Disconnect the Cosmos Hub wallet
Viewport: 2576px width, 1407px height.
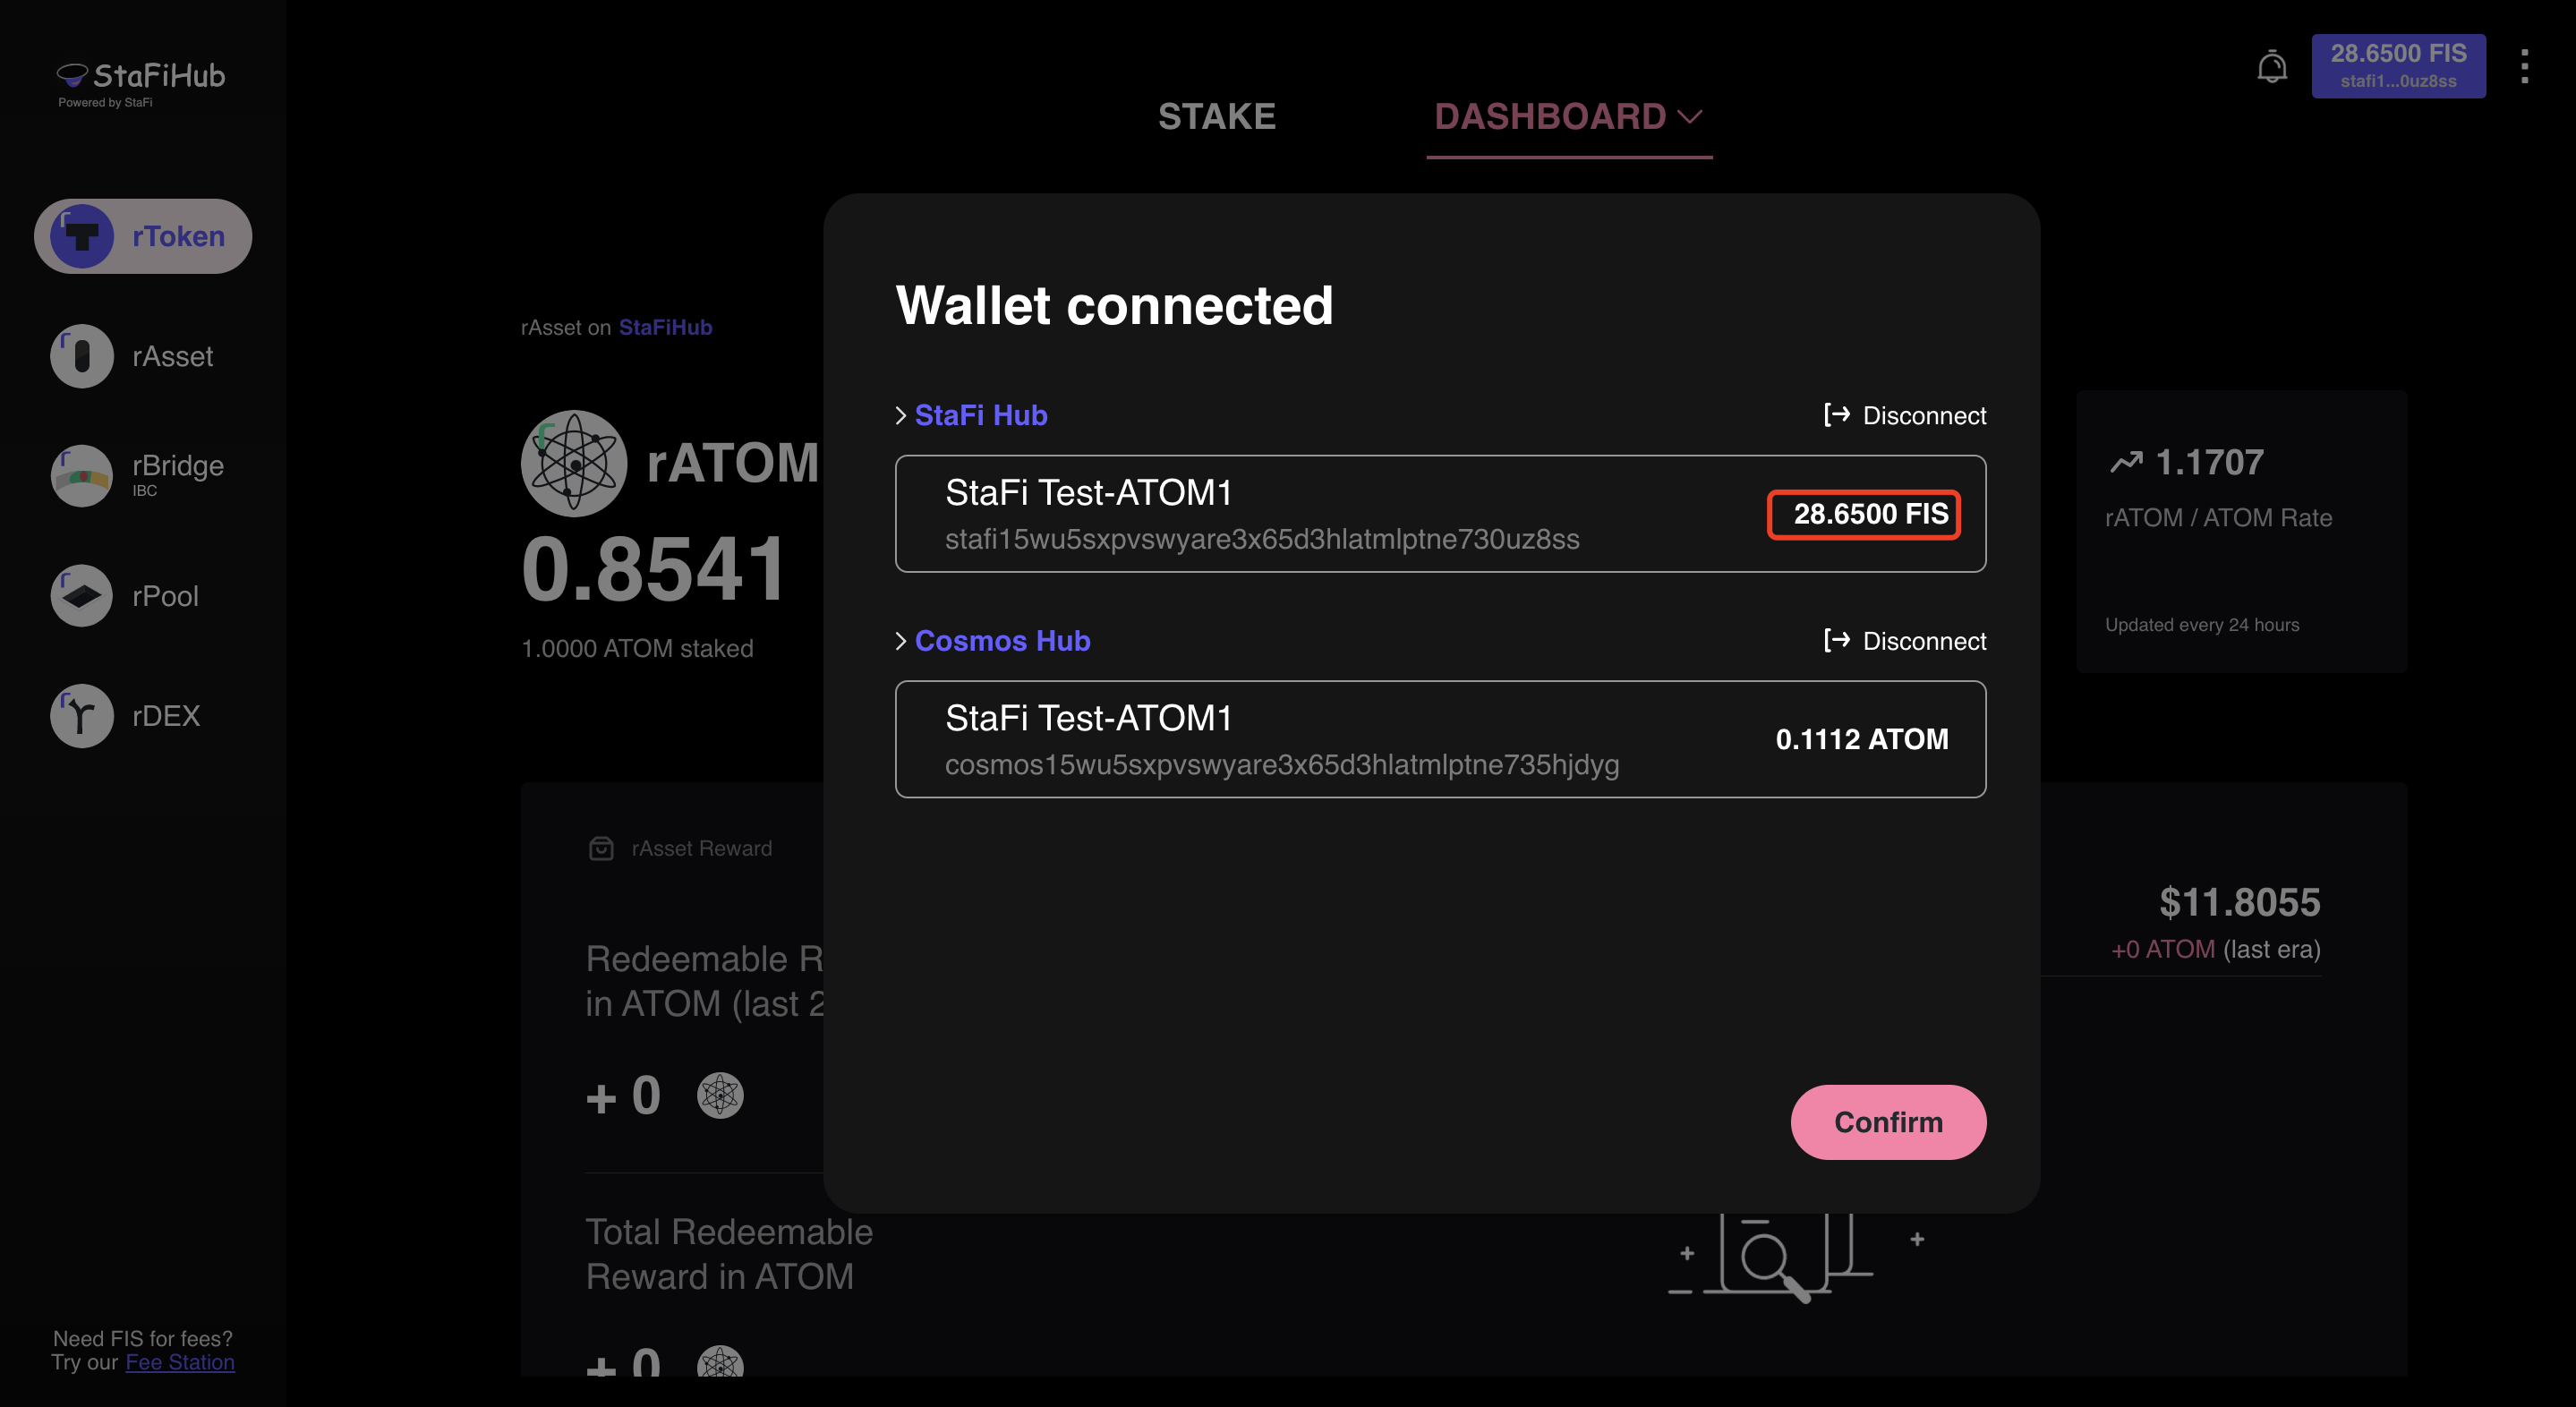(1905, 641)
